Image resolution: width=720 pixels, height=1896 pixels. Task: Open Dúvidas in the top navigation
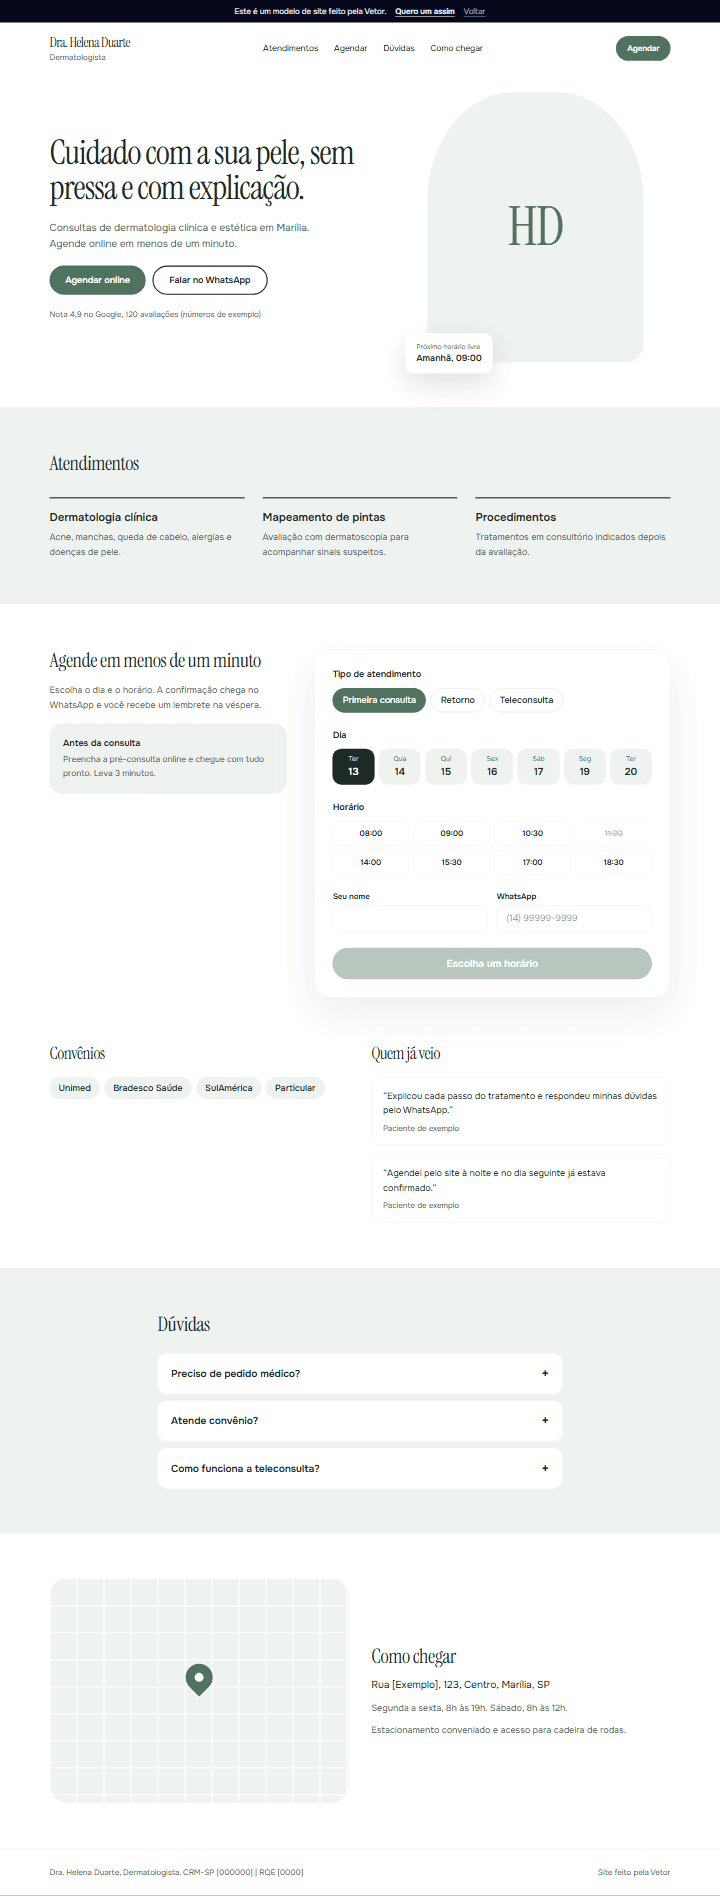point(399,48)
